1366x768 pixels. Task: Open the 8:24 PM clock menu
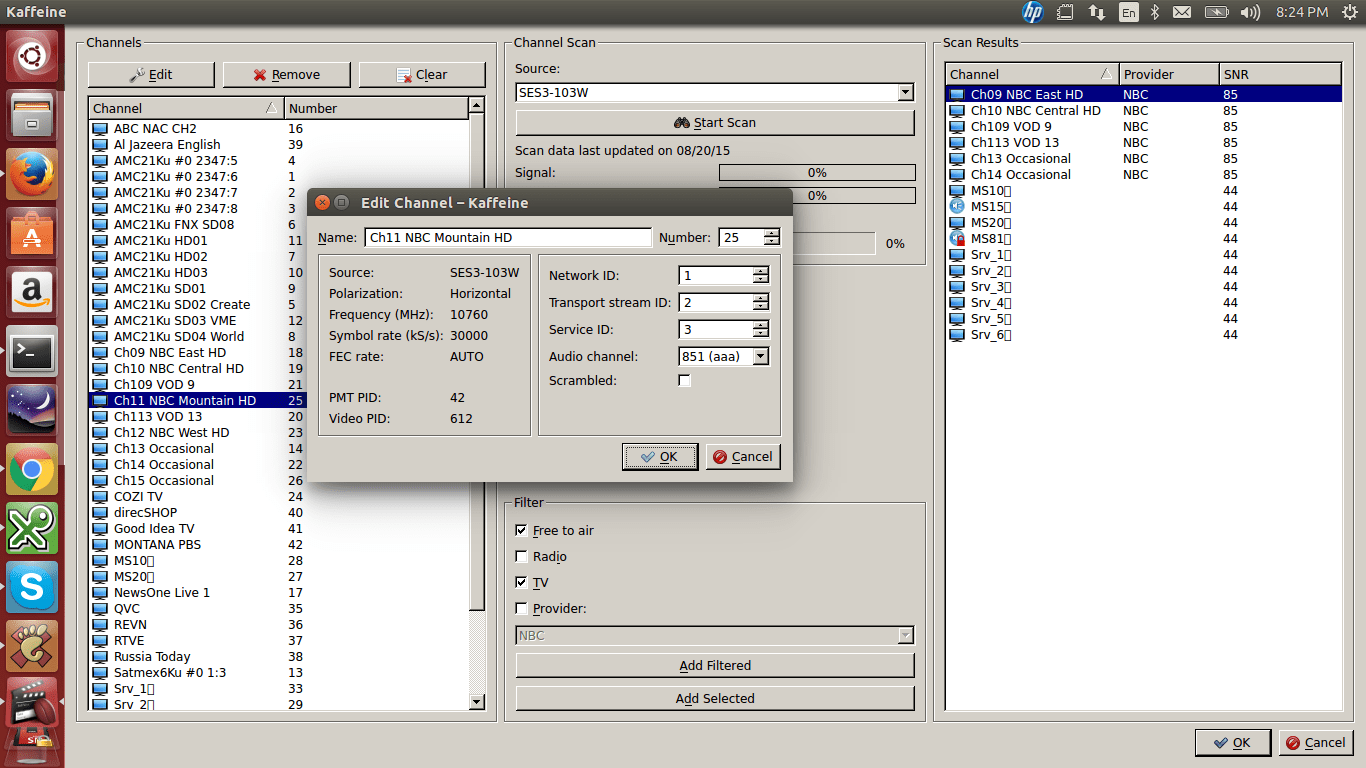point(1302,12)
